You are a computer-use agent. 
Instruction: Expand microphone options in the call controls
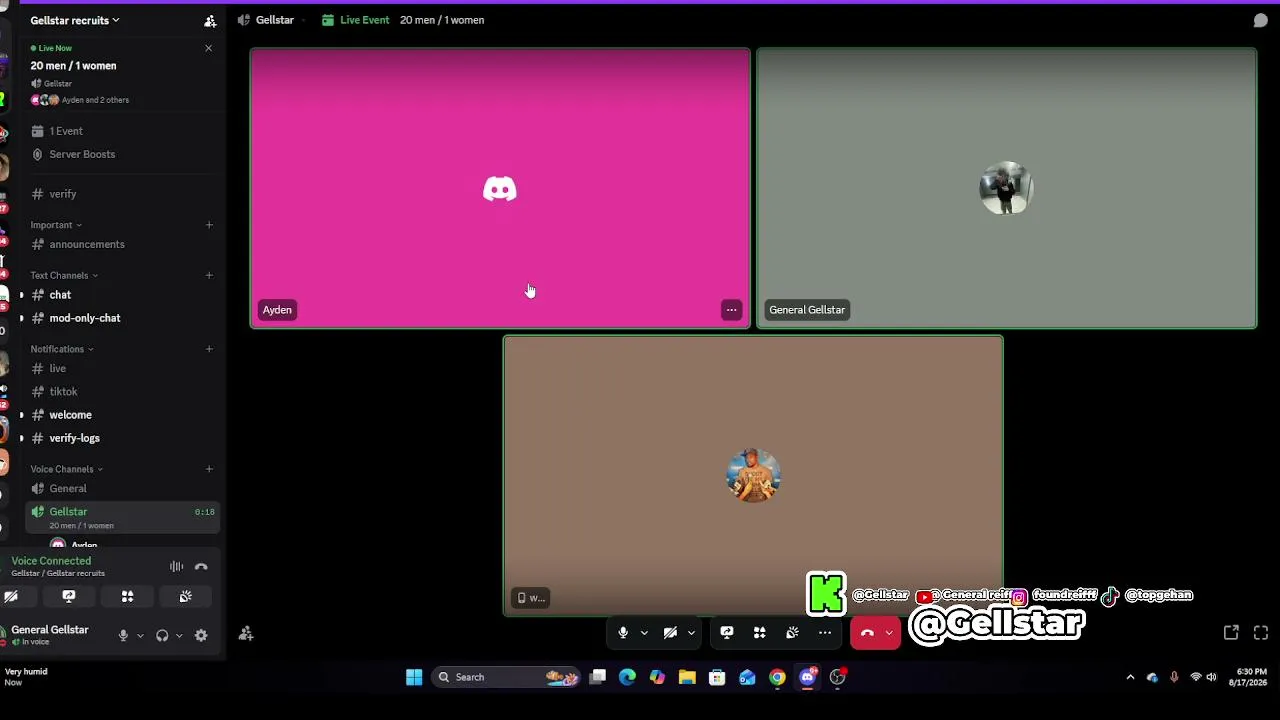coord(644,633)
